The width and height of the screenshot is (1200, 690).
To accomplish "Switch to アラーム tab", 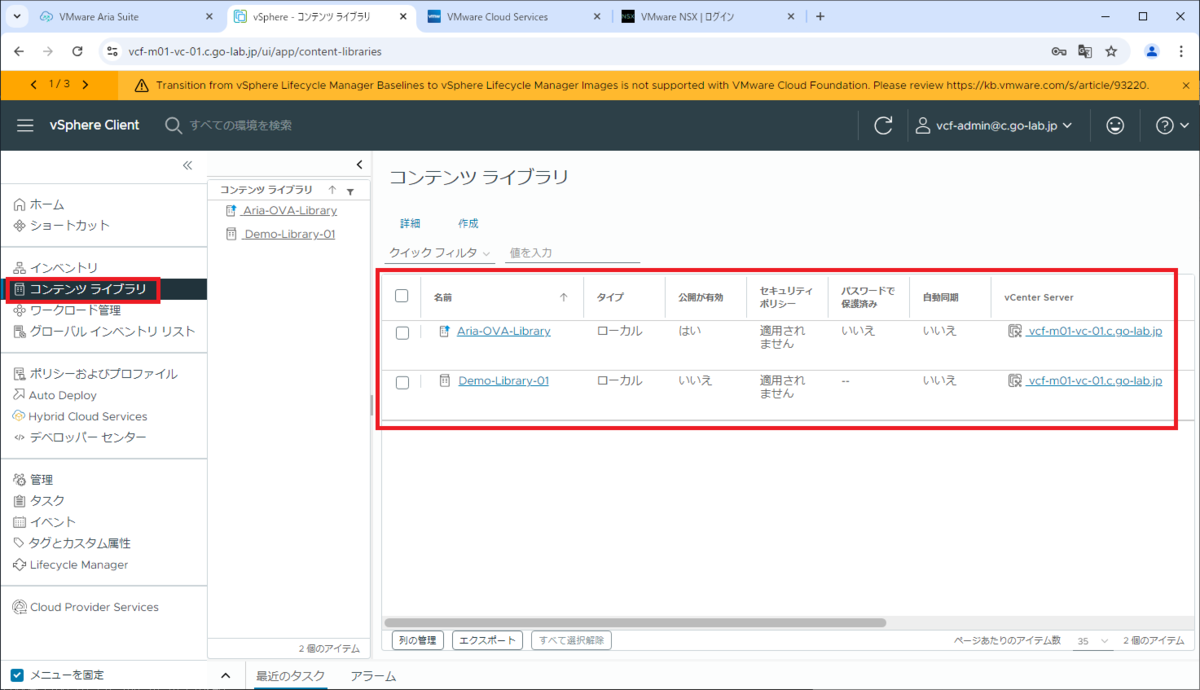I will click(373, 676).
